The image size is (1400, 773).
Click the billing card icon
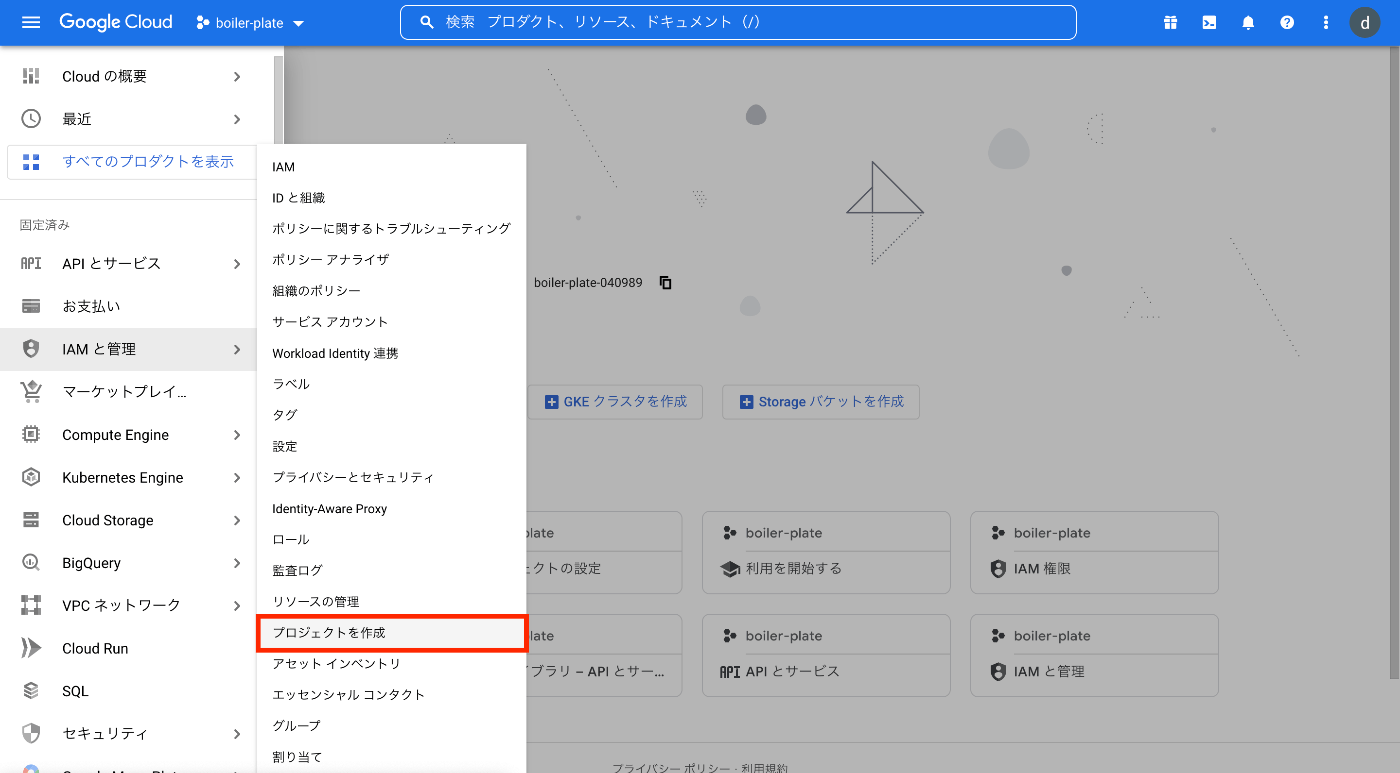click(x=31, y=306)
